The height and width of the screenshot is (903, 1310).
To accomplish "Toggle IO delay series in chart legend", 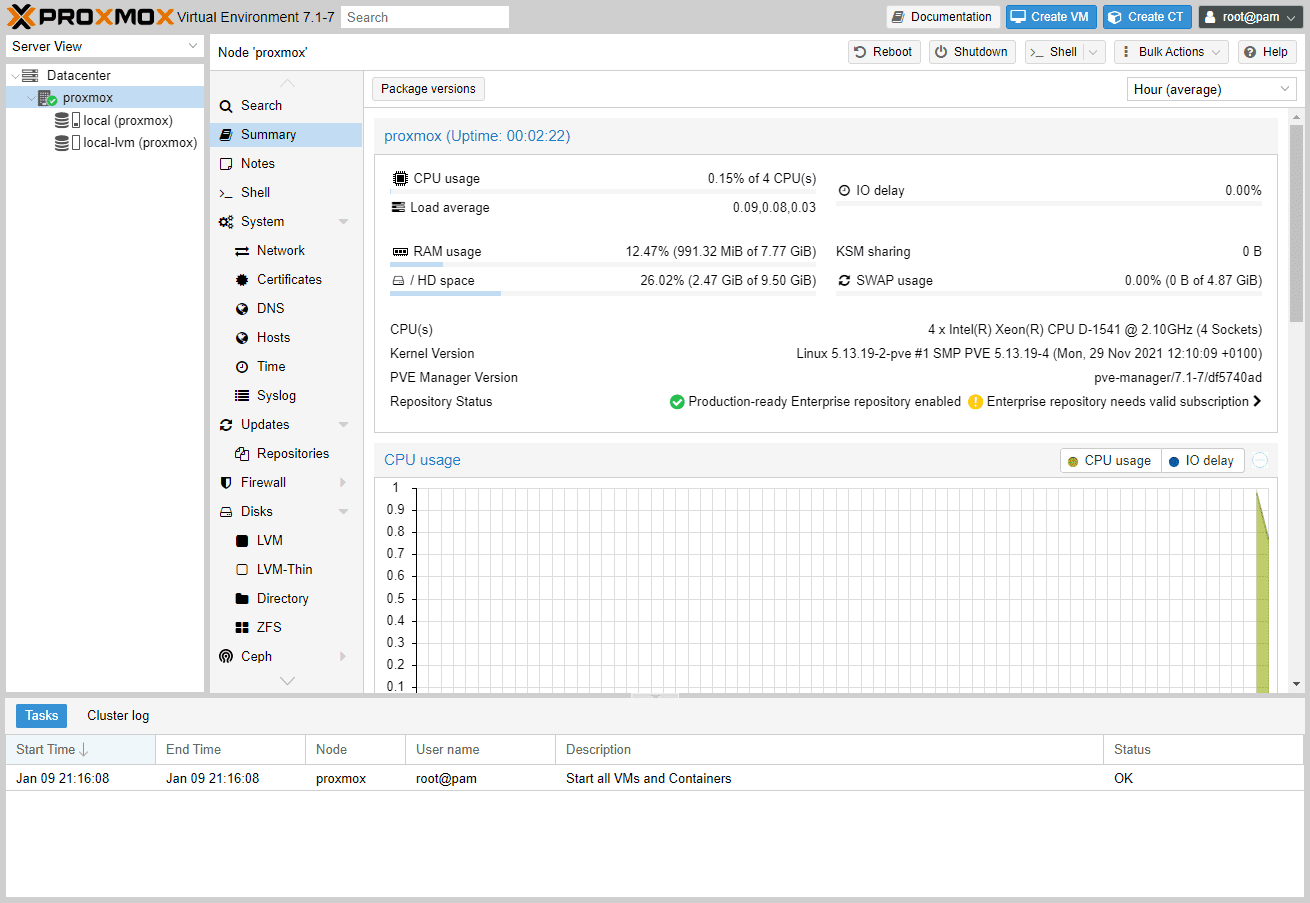I will [1203, 461].
